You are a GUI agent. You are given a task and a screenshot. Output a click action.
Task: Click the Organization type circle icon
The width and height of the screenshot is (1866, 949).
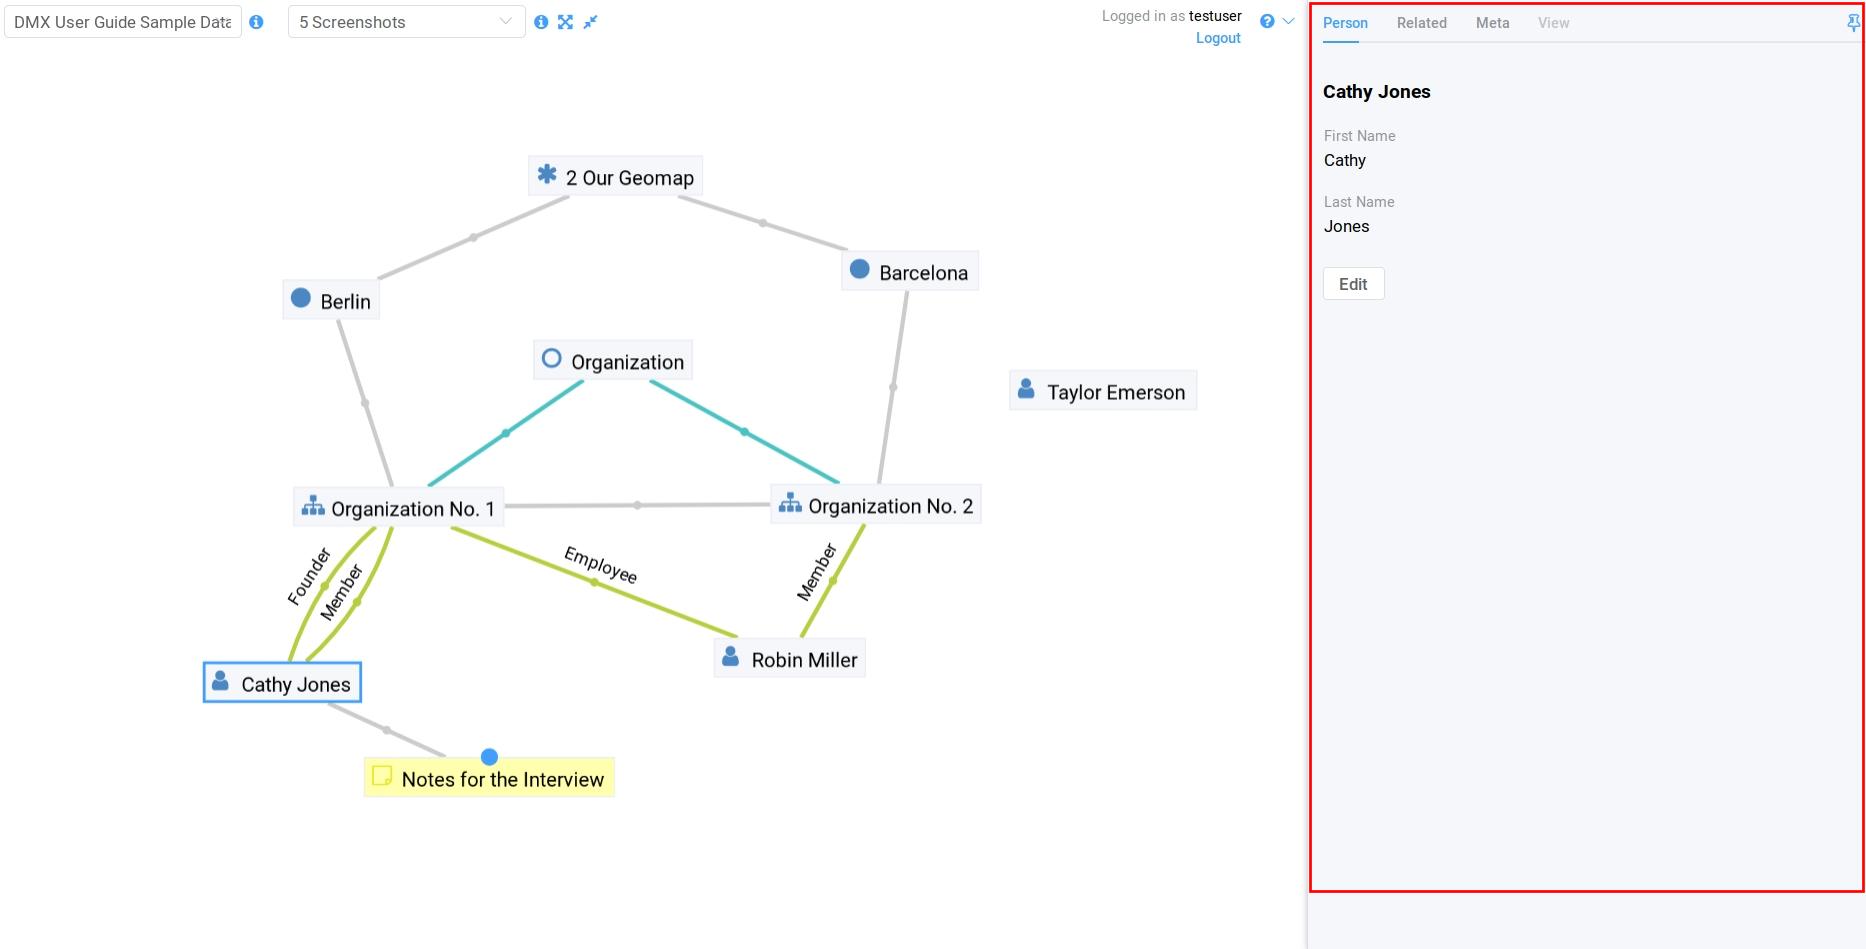[x=551, y=359]
